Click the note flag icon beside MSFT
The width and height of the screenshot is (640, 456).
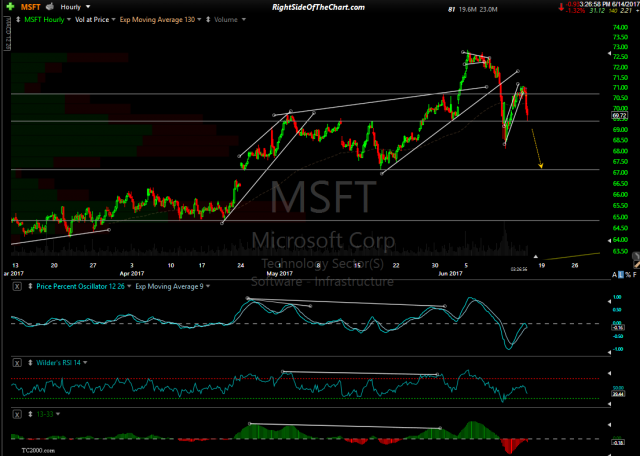click(x=50, y=7)
